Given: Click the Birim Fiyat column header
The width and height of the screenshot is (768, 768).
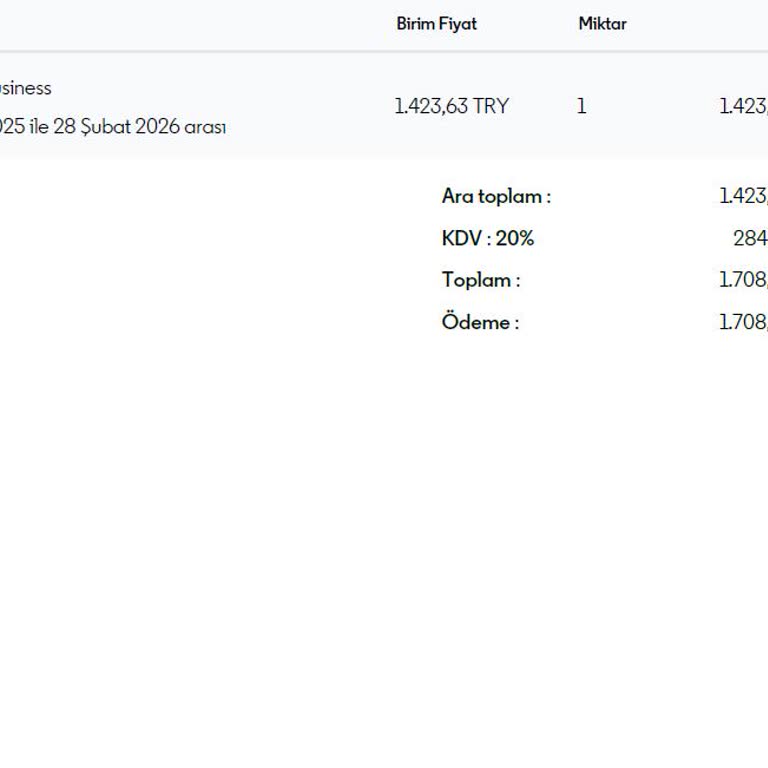Looking at the screenshot, I should (x=436, y=24).
